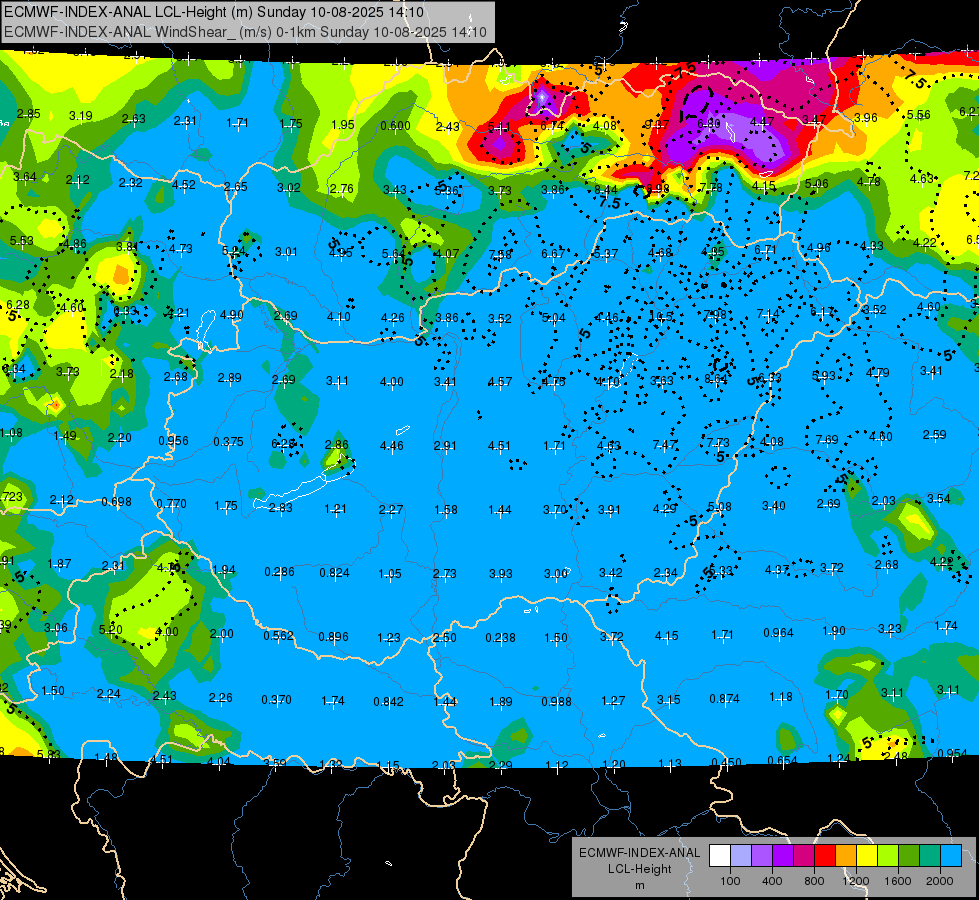Viewport: 979px width, 900px height.
Task: Click the value "2.50" on the map
Action: [445, 637]
